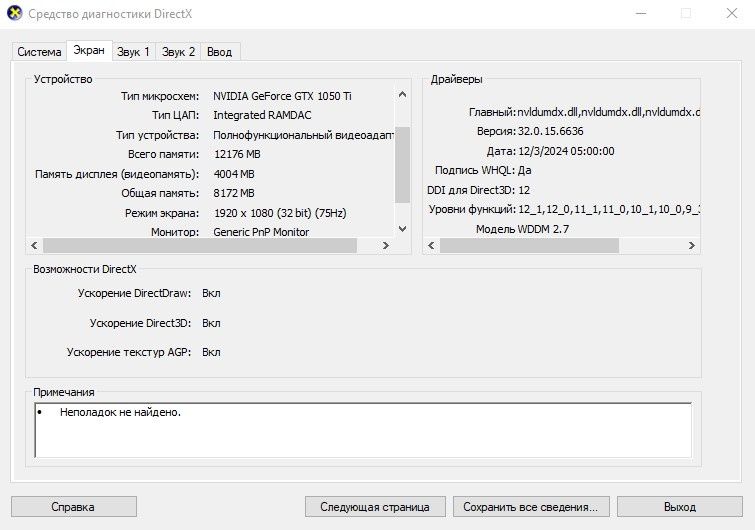
Task: Click the DDI для Direct3D label
Action: pyautogui.click(x=471, y=190)
